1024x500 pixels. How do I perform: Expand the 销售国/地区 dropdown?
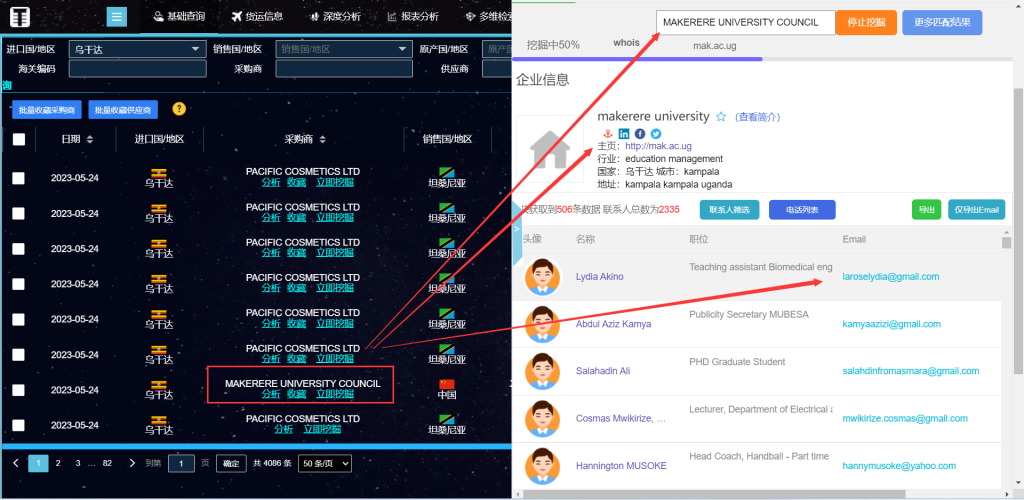tap(343, 48)
